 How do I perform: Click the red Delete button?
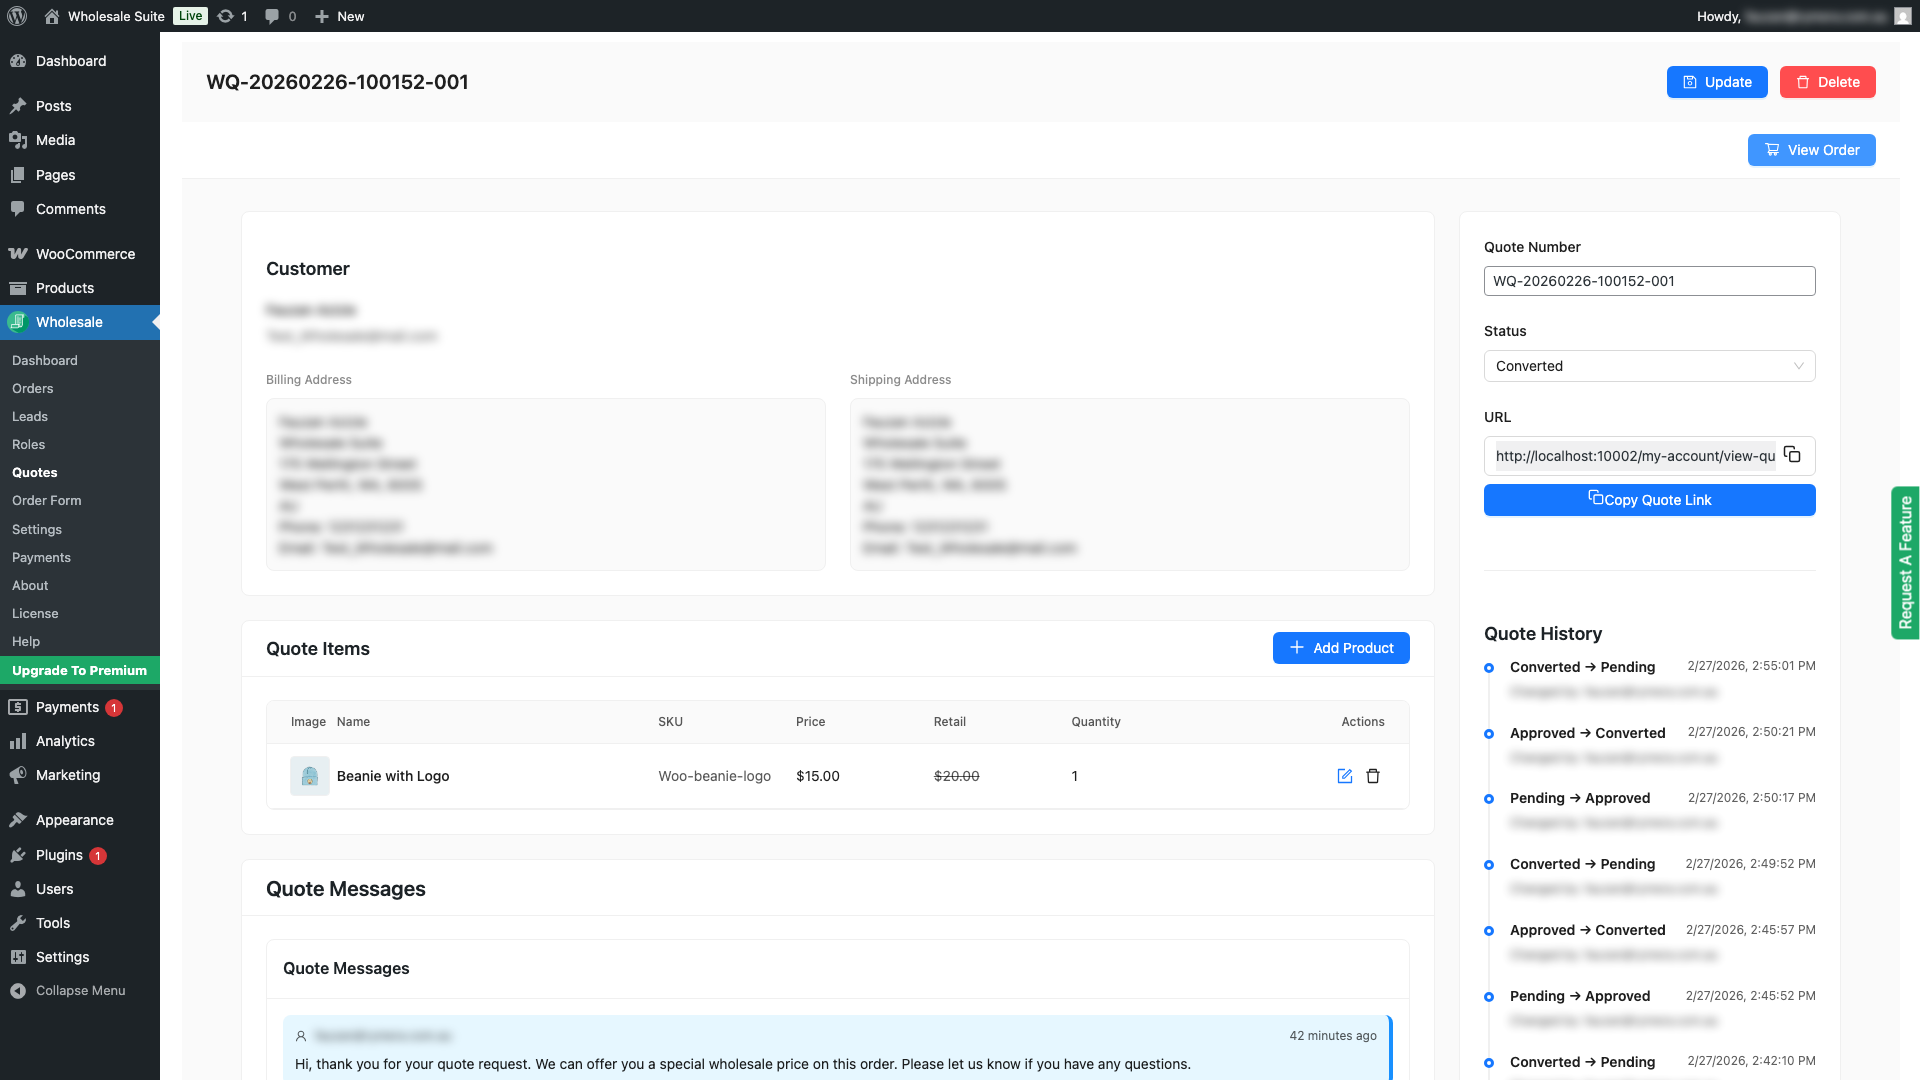1827,82
